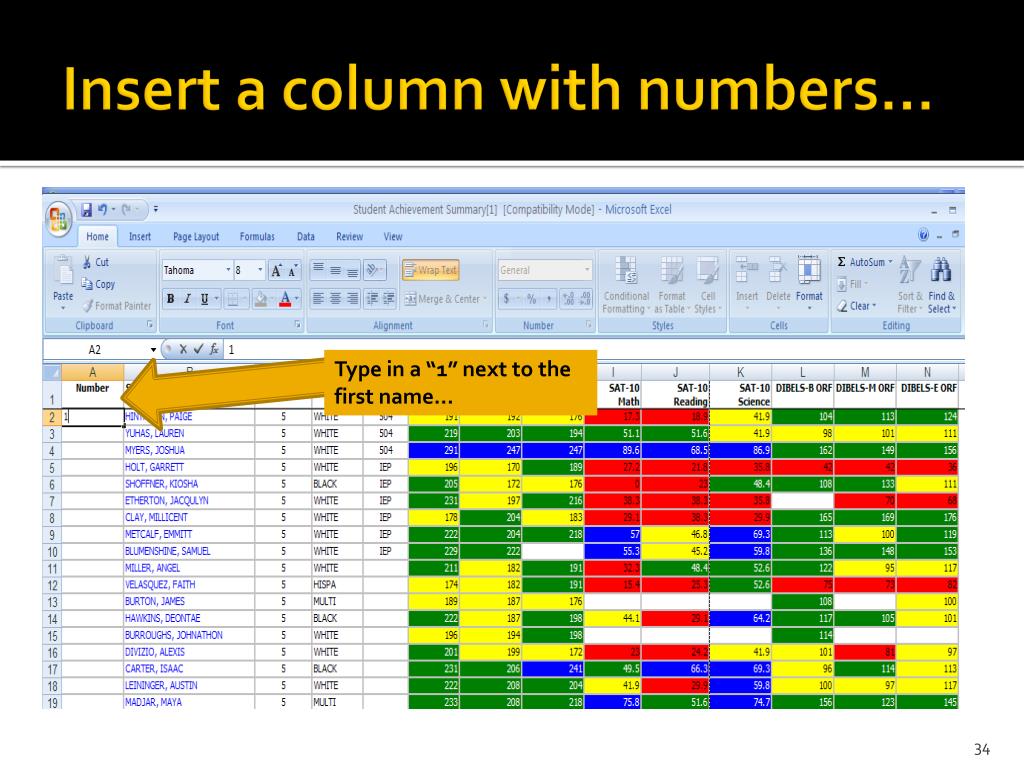This screenshot has height=768, width=1024.
Task: Open the Format cells menu
Action: [x=809, y=281]
